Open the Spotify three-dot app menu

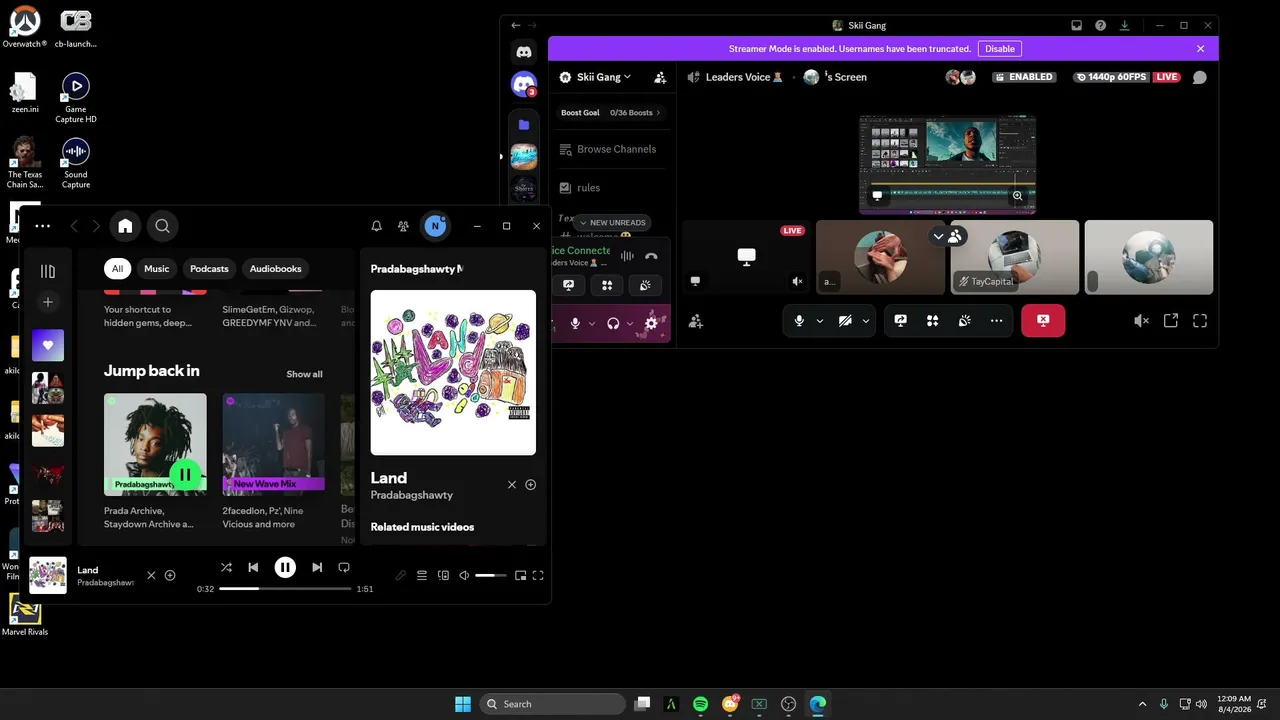[42, 226]
